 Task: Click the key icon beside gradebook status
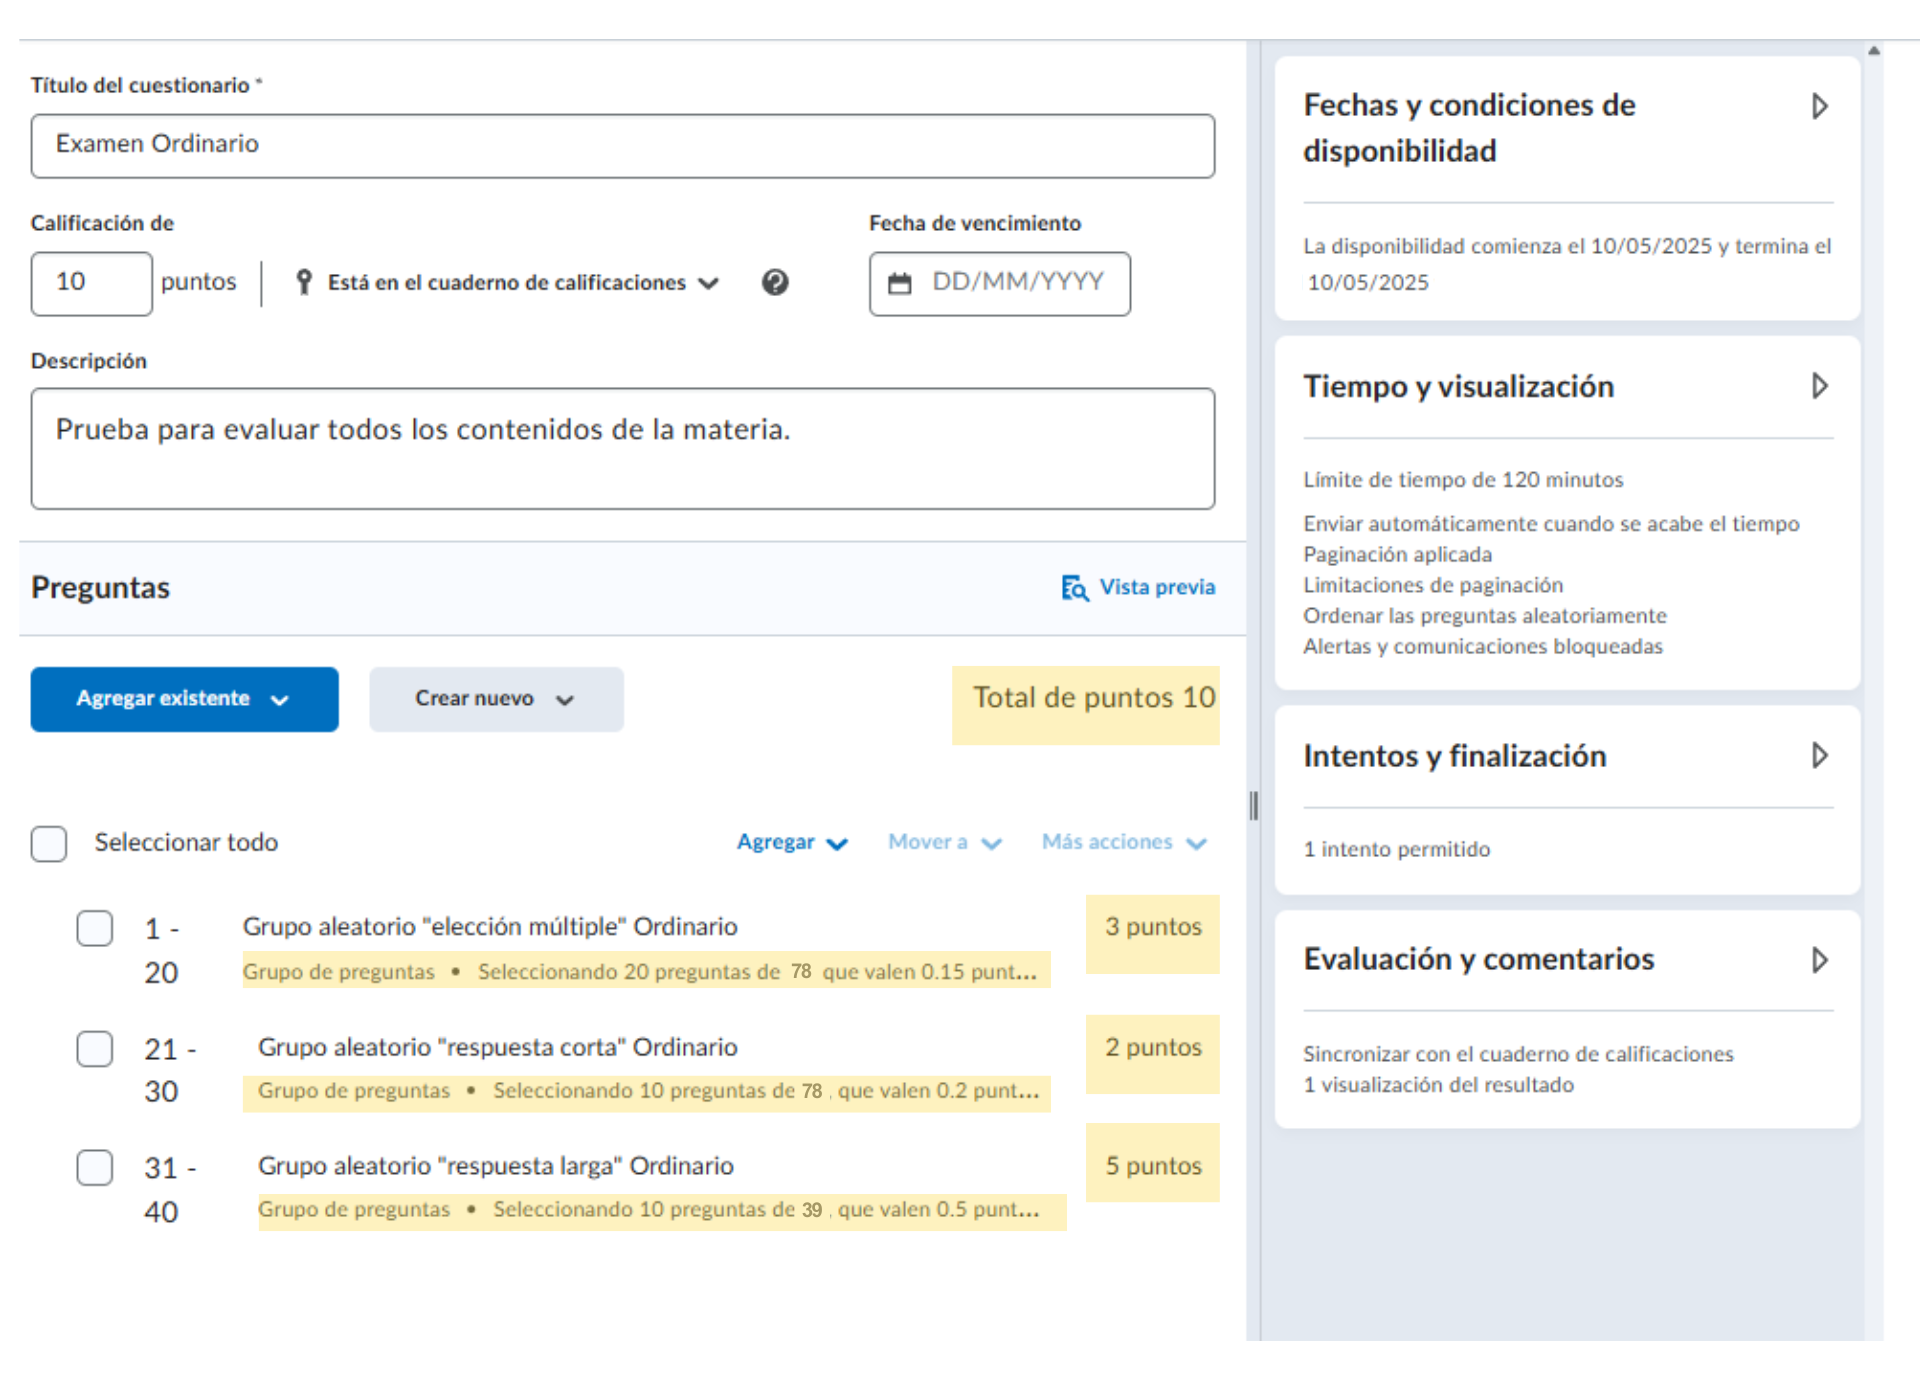click(304, 283)
